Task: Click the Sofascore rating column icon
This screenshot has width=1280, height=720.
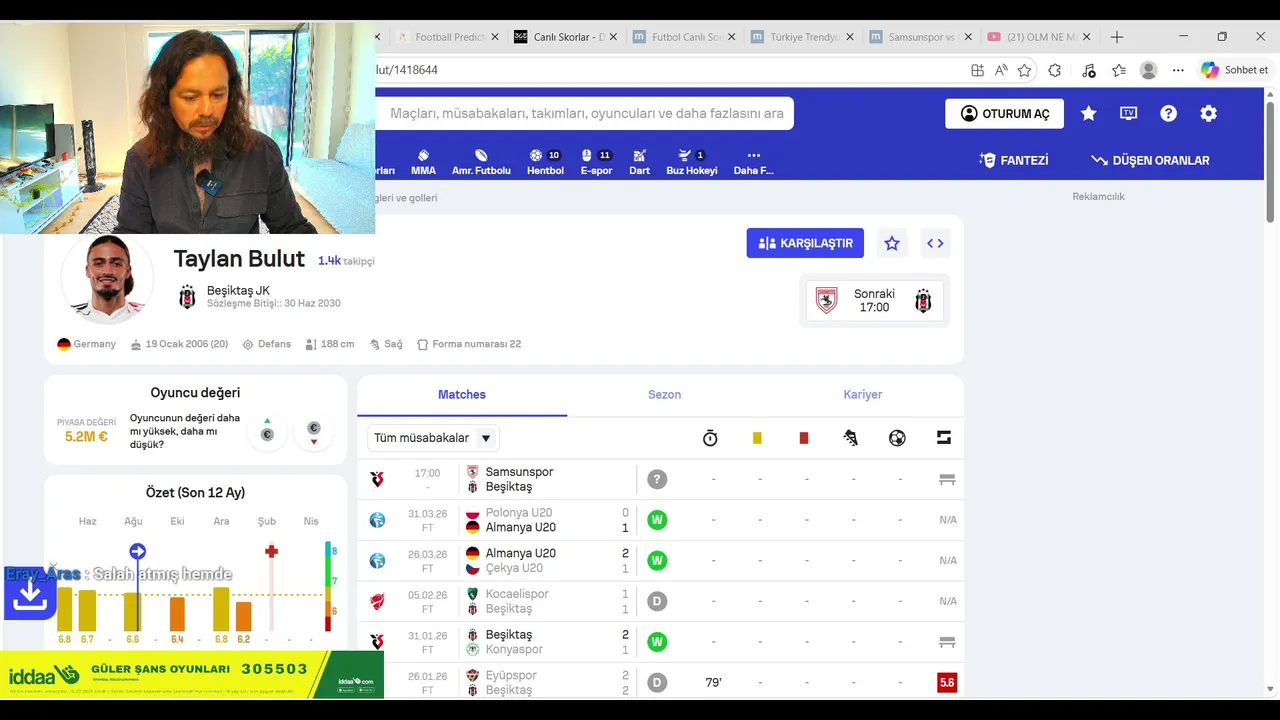Action: tap(944, 438)
